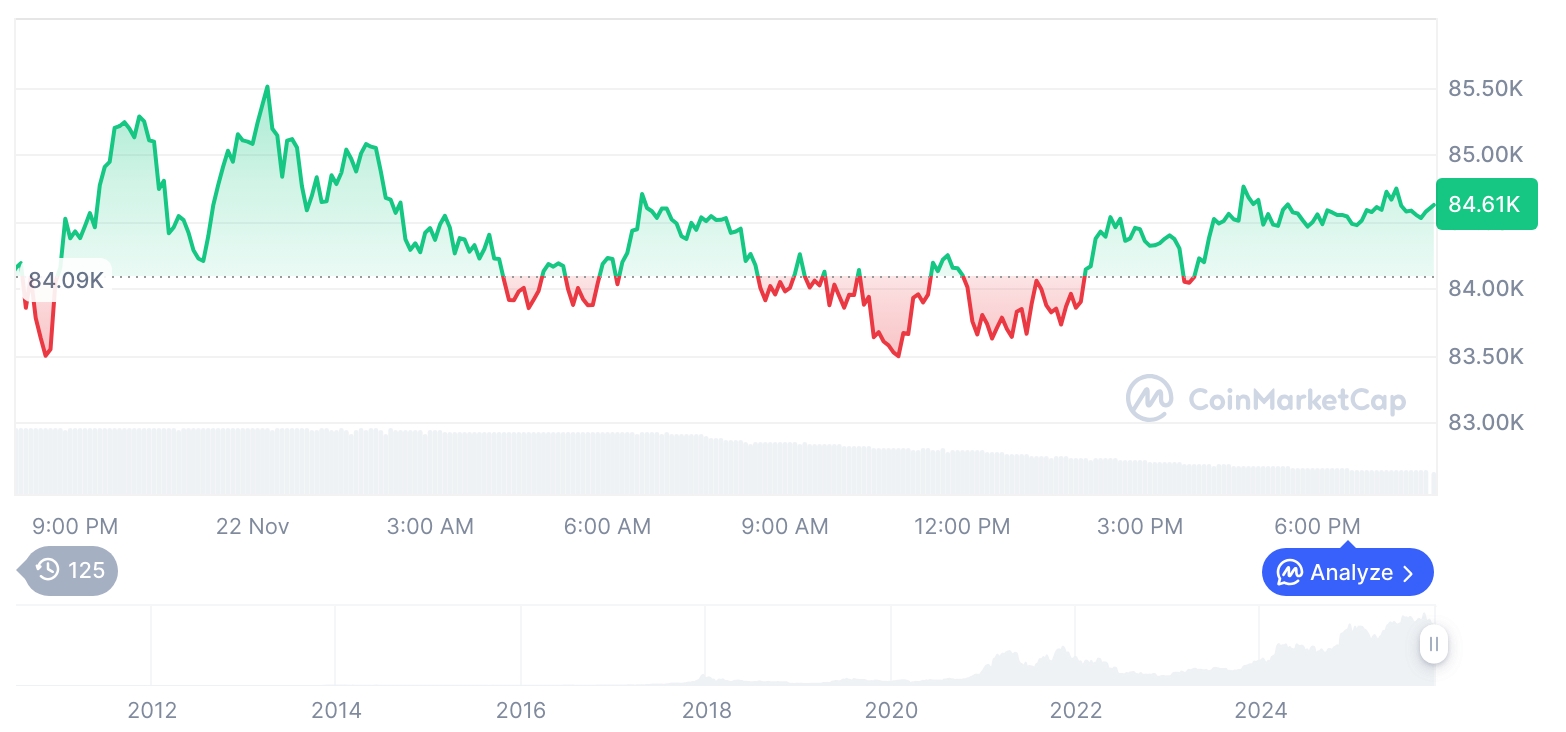Click the green 84.61K current price tag

pyautogui.click(x=1486, y=205)
